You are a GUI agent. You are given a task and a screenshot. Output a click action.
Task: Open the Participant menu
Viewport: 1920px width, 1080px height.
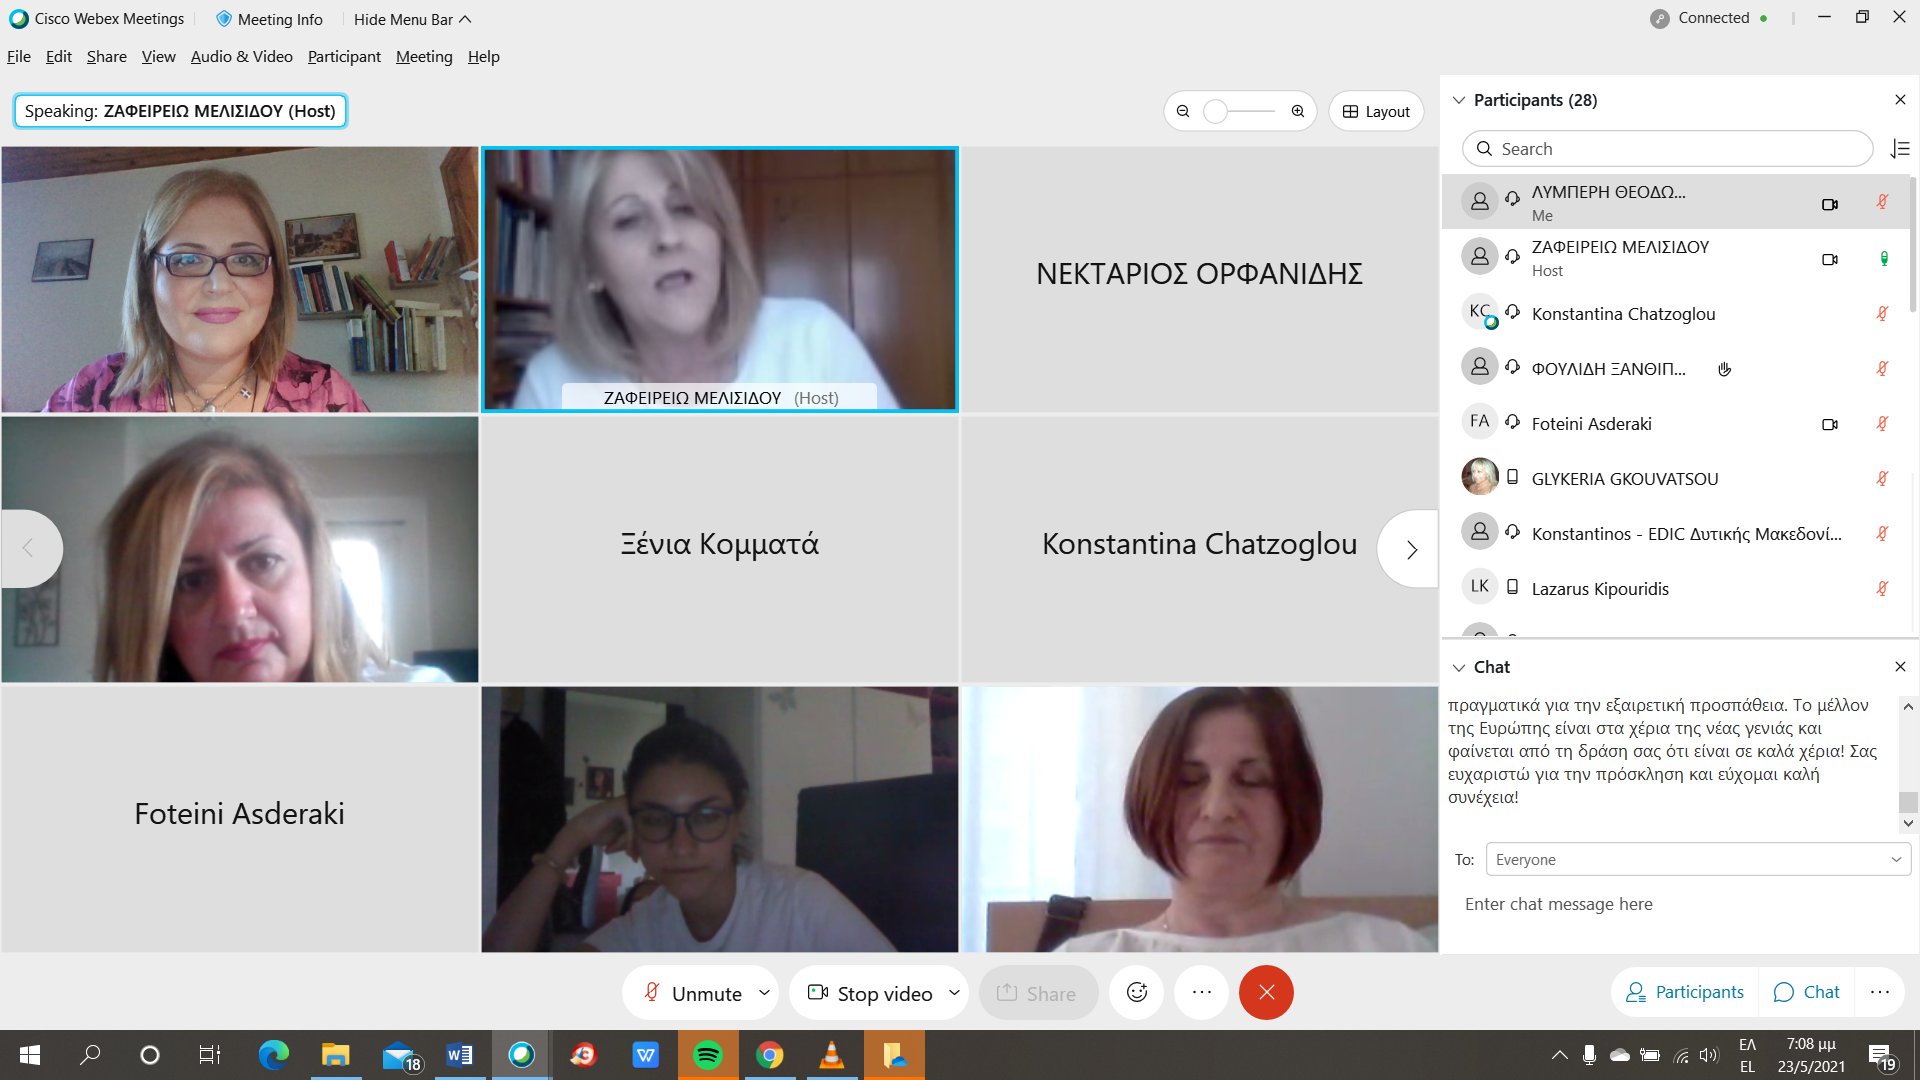344,57
